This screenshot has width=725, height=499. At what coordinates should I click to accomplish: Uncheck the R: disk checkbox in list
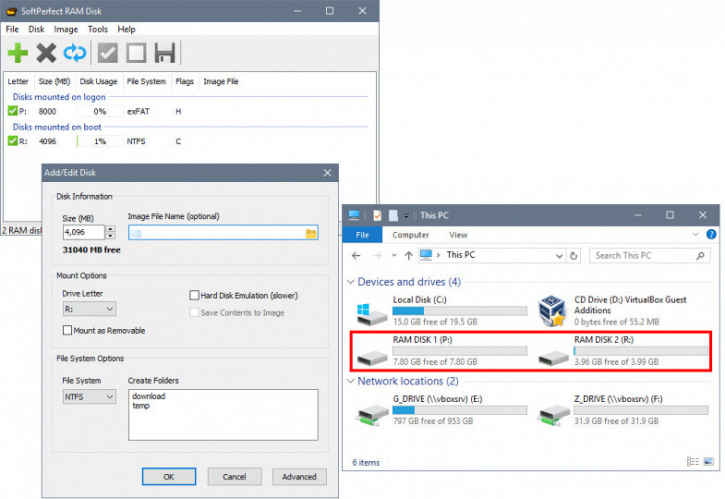(12, 142)
